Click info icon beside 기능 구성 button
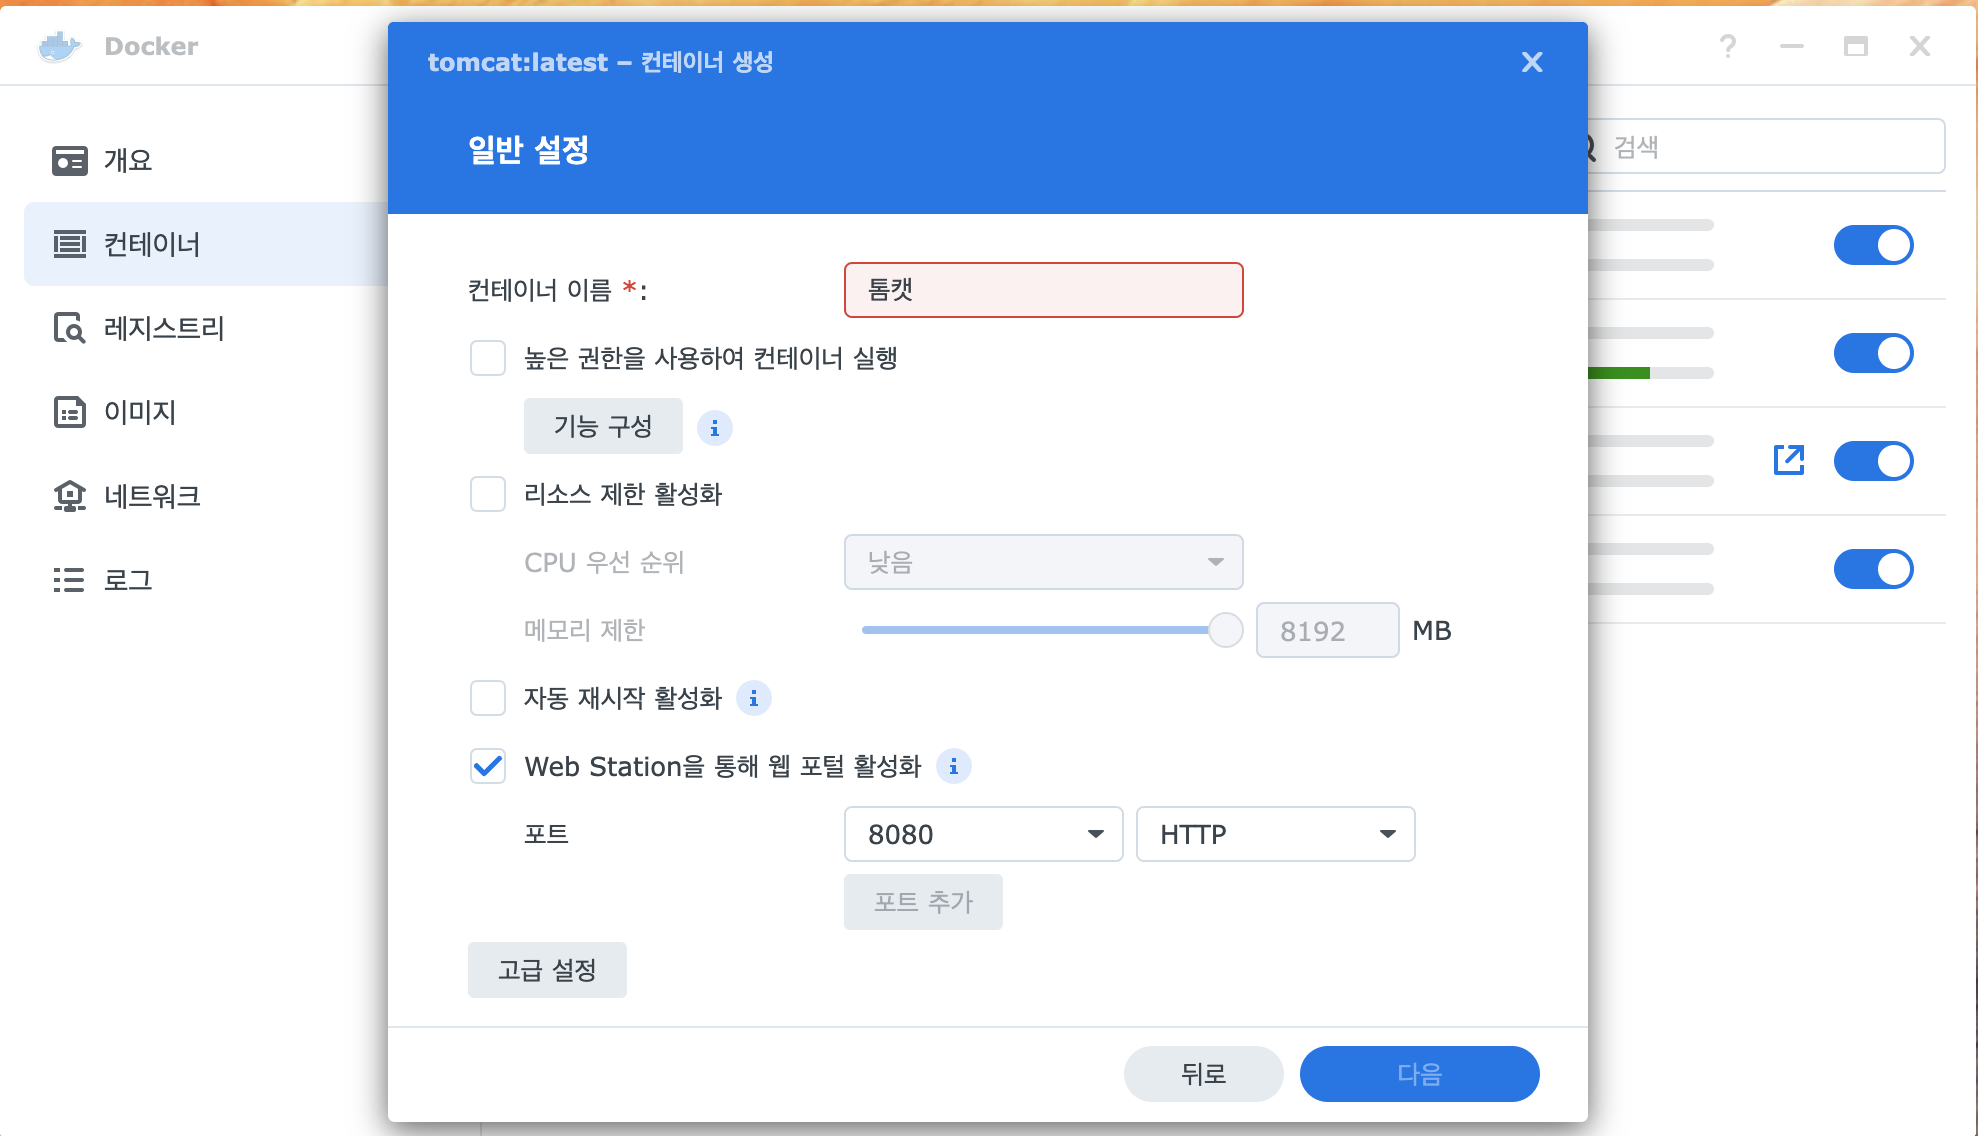 pyautogui.click(x=714, y=428)
